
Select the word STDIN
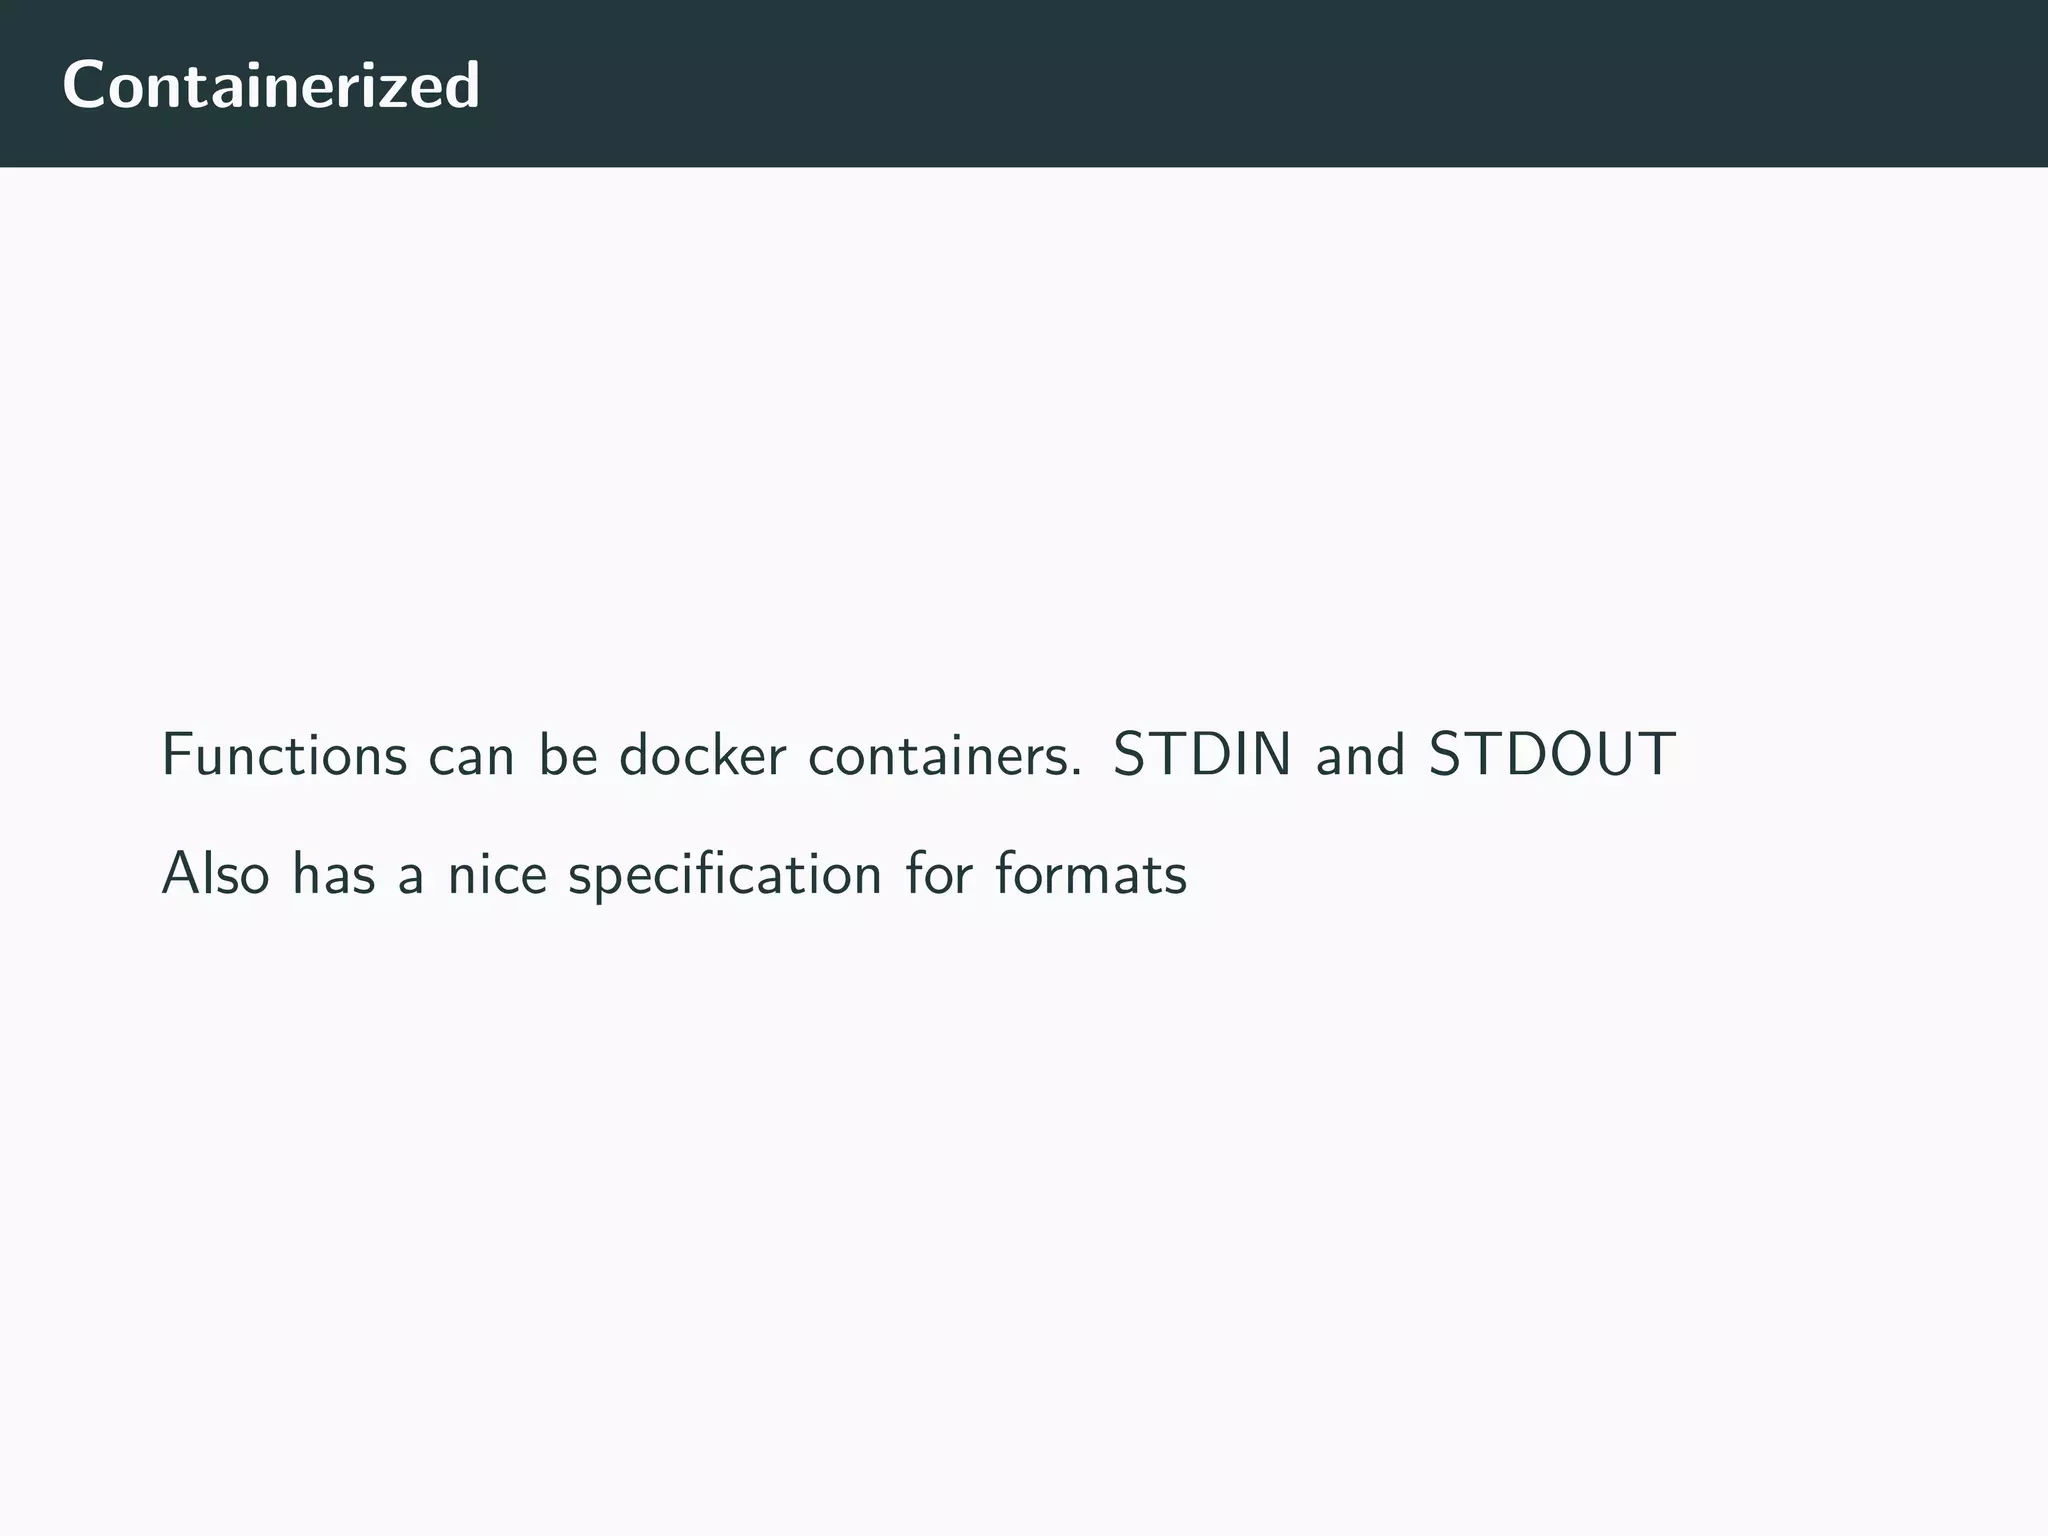pyautogui.click(x=1202, y=754)
